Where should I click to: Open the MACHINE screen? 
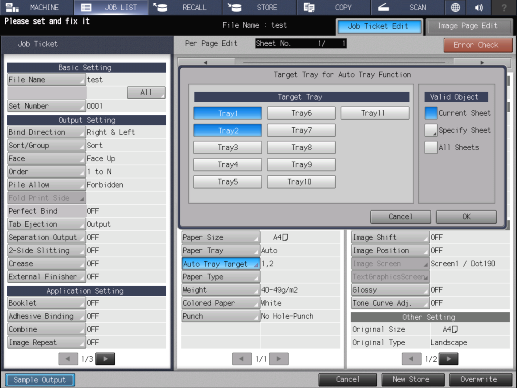coord(36,7)
